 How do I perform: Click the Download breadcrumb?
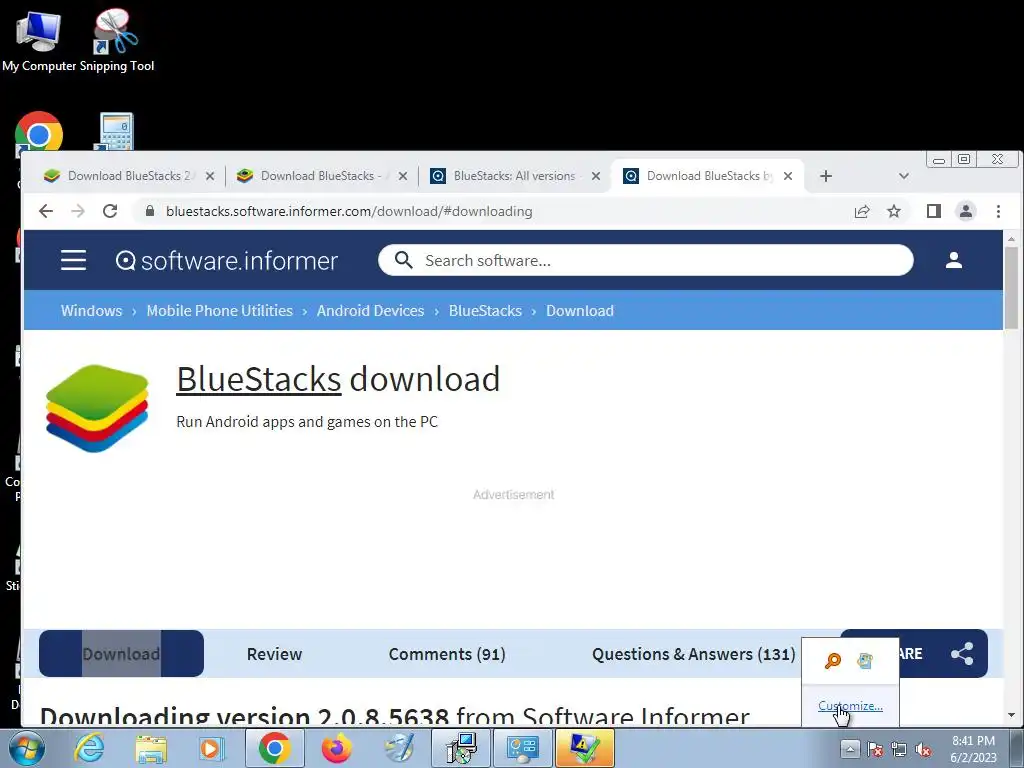pos(580,310)
